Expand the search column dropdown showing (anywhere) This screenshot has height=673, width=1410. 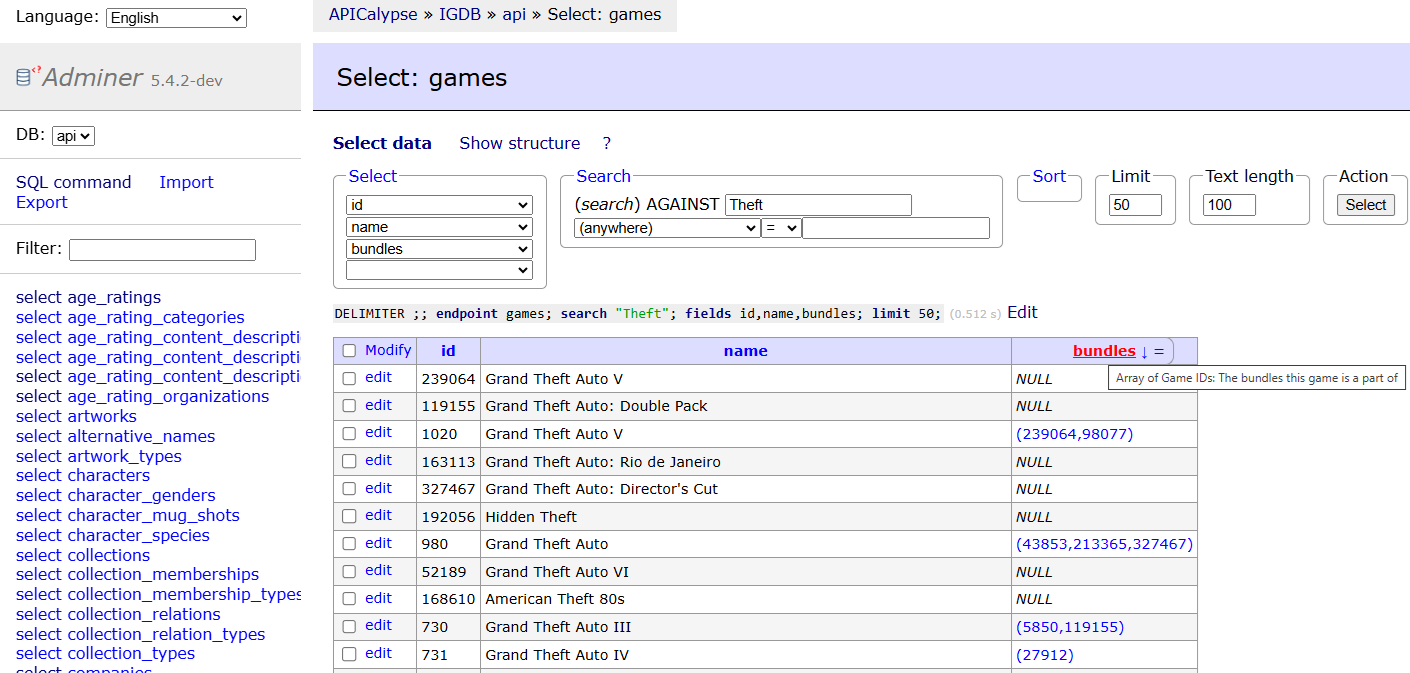click(x=666, y=228)
